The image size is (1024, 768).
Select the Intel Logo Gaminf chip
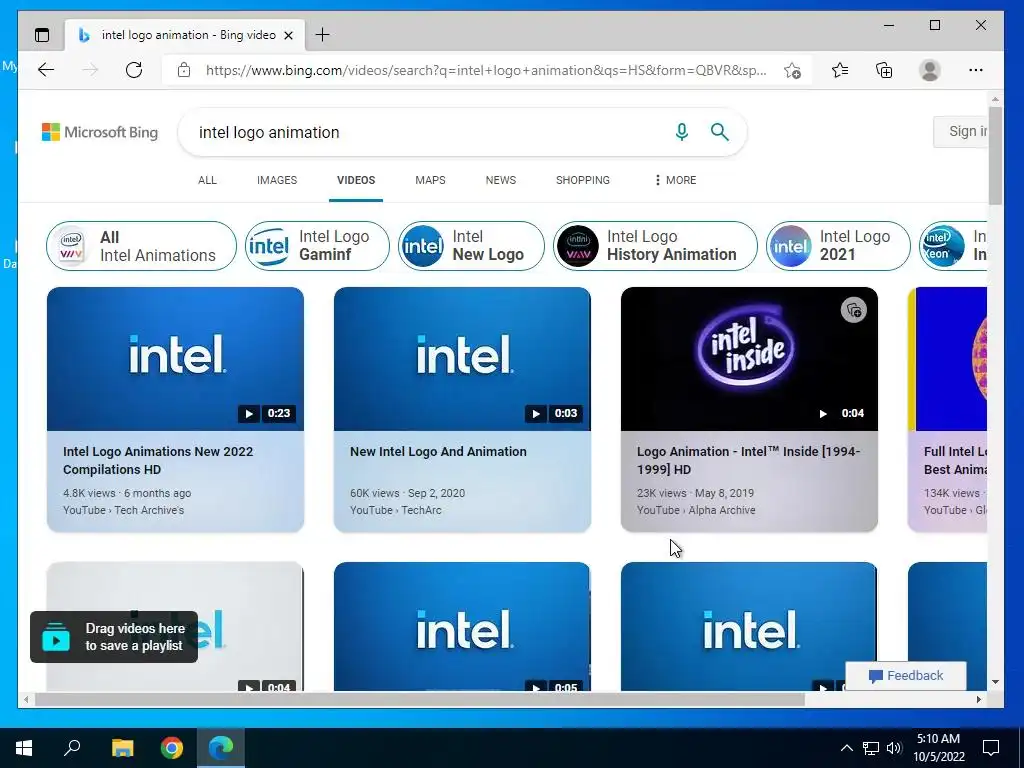point(317,246)
